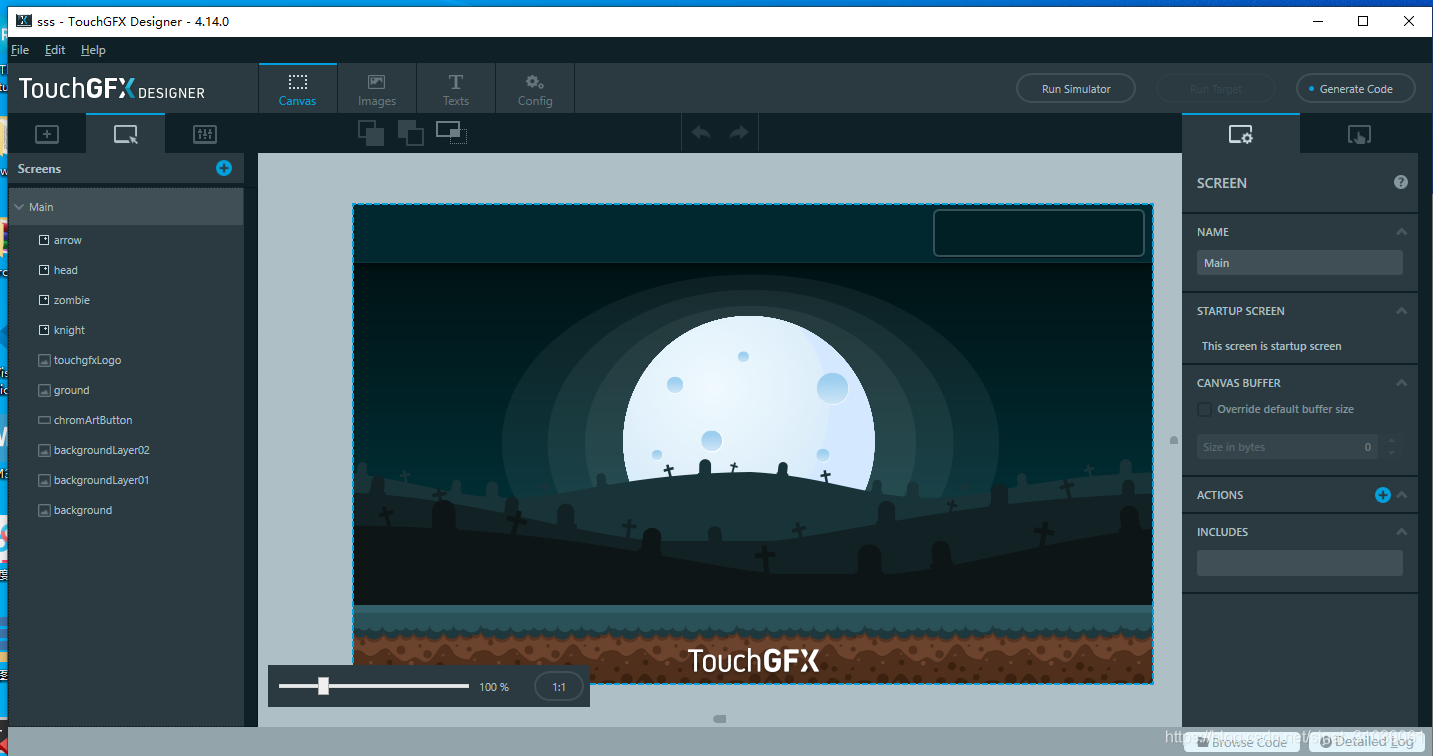This screenshot has height=756, width=1433.
Task: Switch to the interactions tab with hand icon
Action: pos(1358,134)
